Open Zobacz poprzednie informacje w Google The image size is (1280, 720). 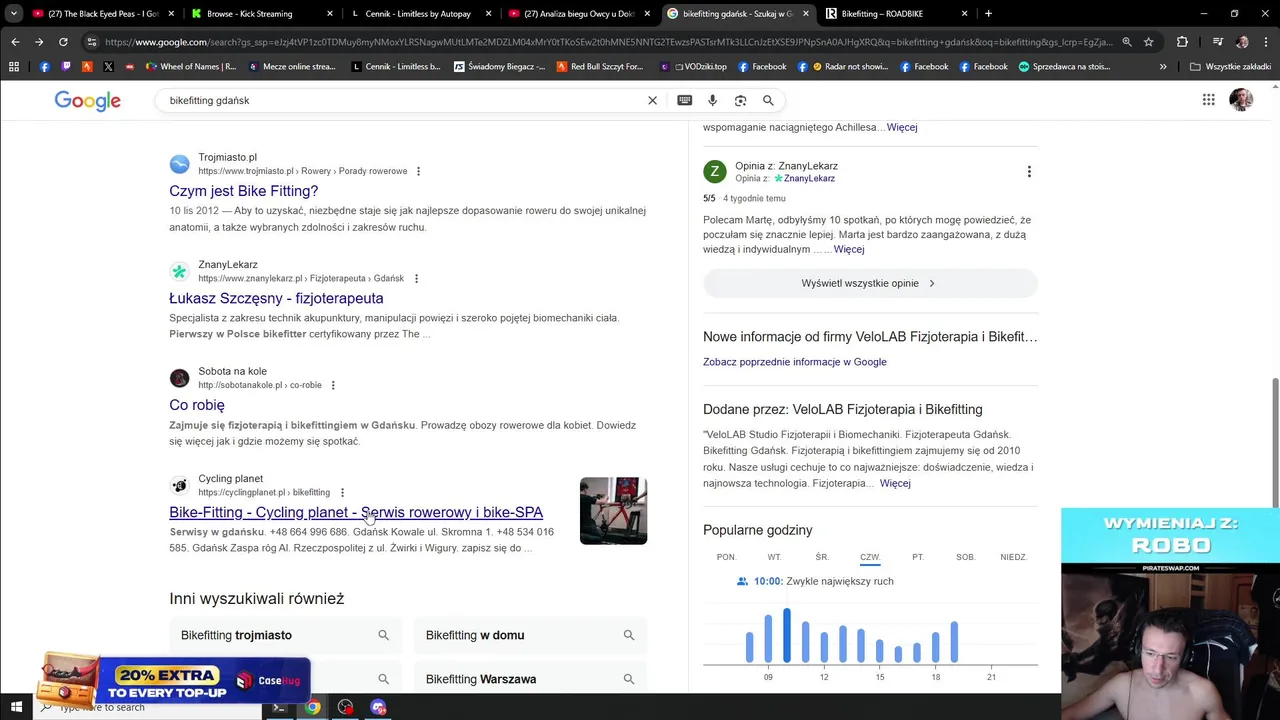794,362
